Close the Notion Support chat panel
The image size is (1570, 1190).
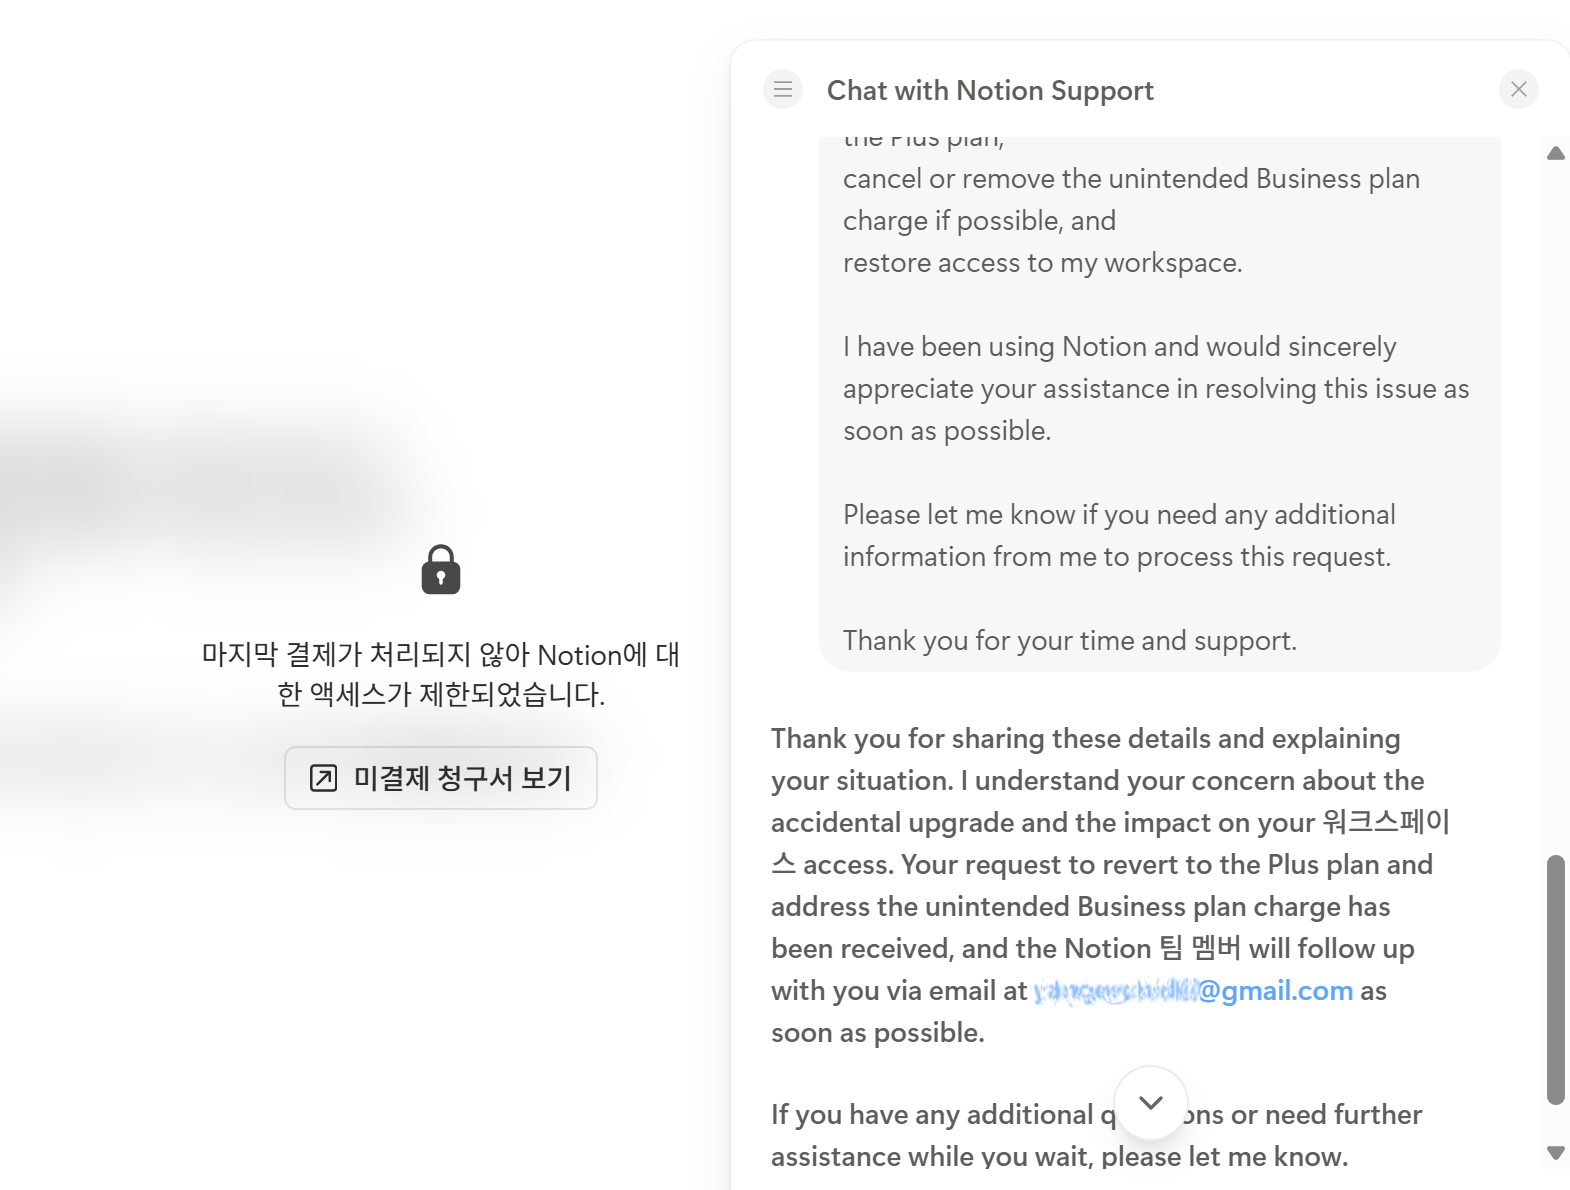(x=1518, y=90)
